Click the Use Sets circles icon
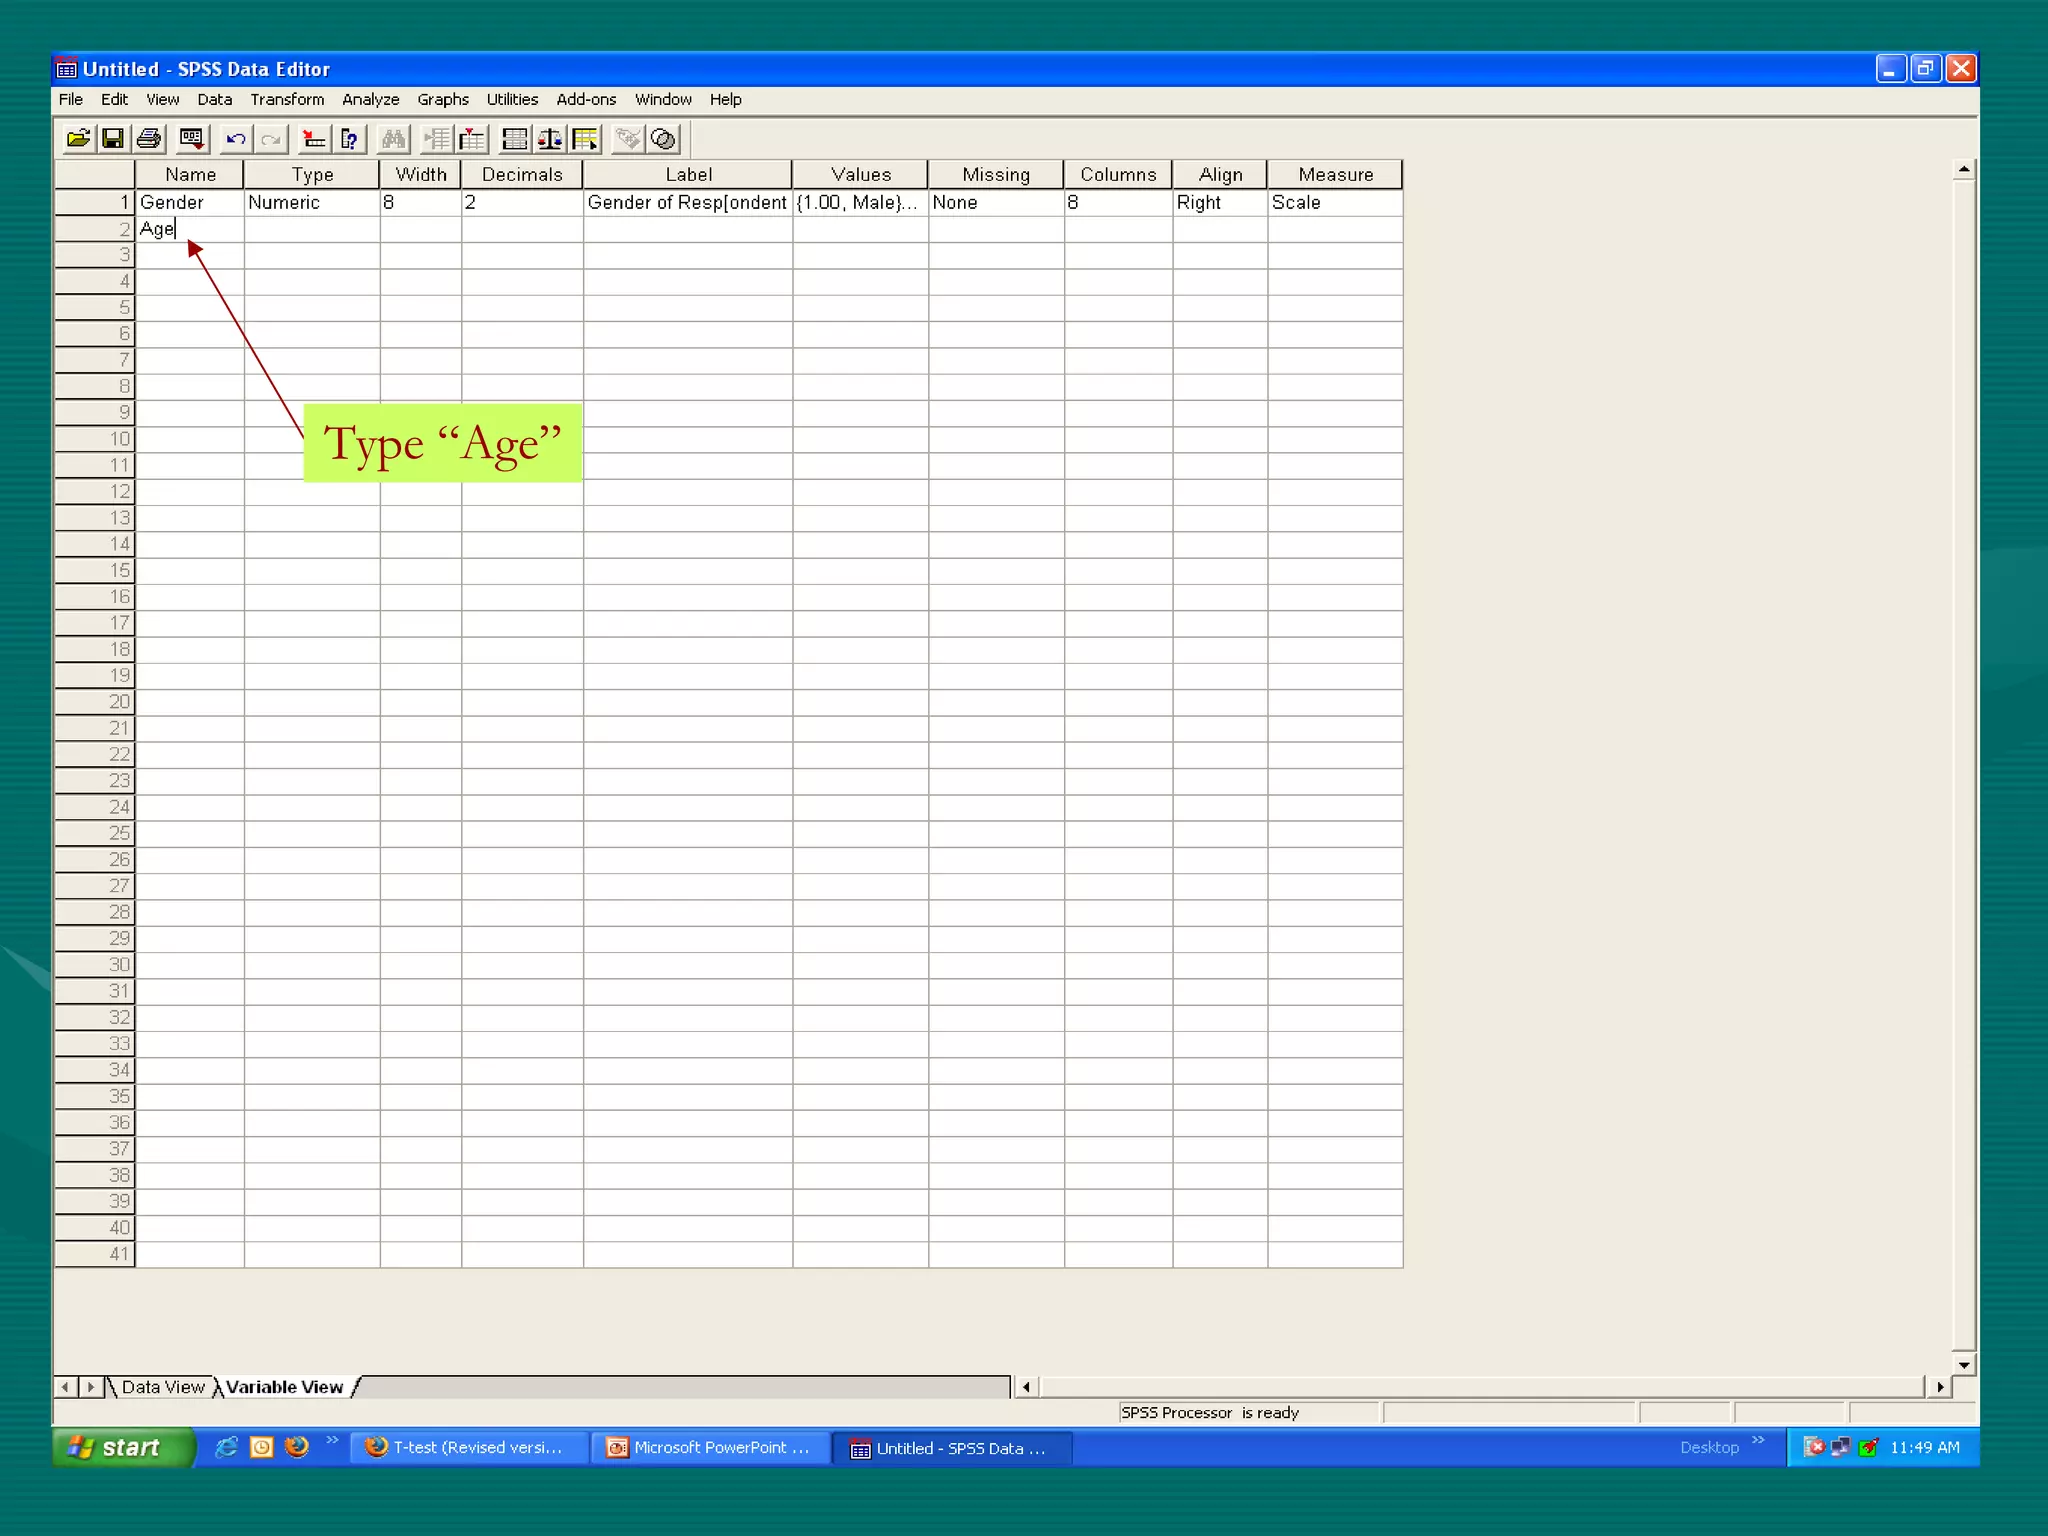The width and height of the screenshot is (2048, 1536). (663, 139)
